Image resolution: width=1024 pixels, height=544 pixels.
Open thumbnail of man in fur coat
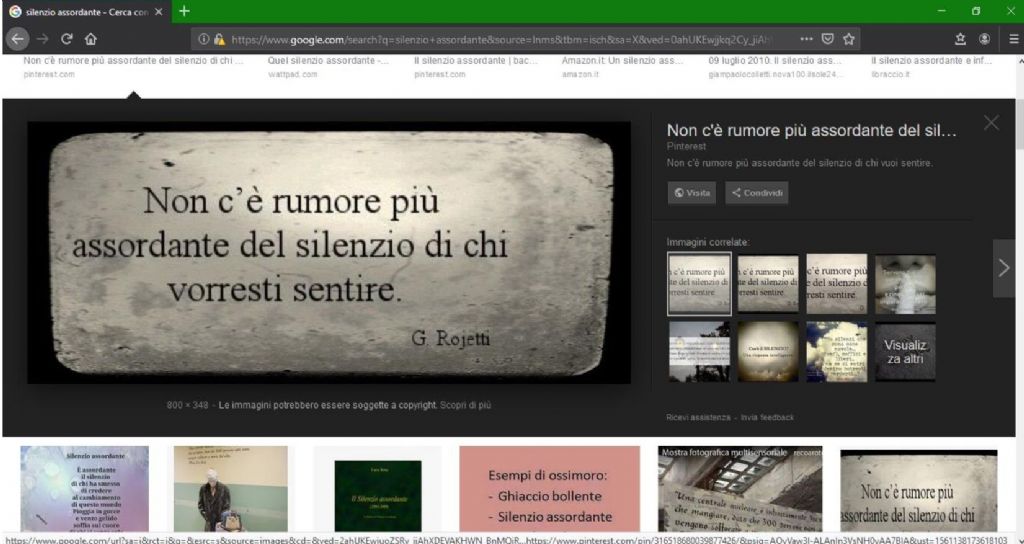(x=231, y=488)
